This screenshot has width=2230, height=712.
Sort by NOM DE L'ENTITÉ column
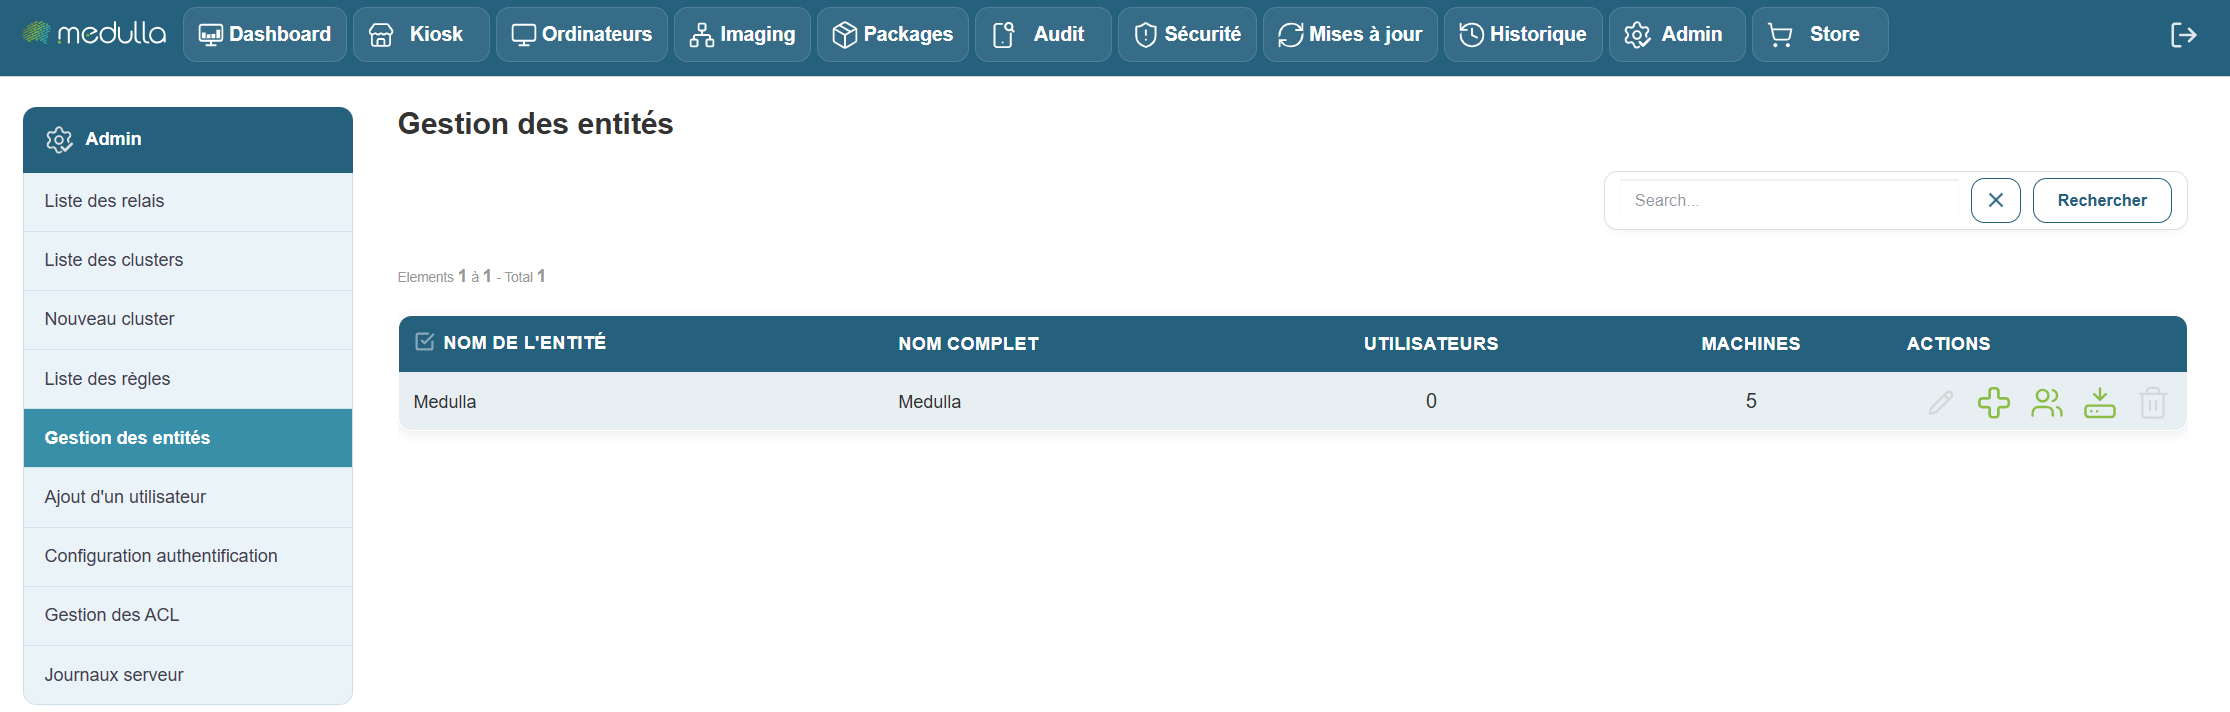(524, 343)
